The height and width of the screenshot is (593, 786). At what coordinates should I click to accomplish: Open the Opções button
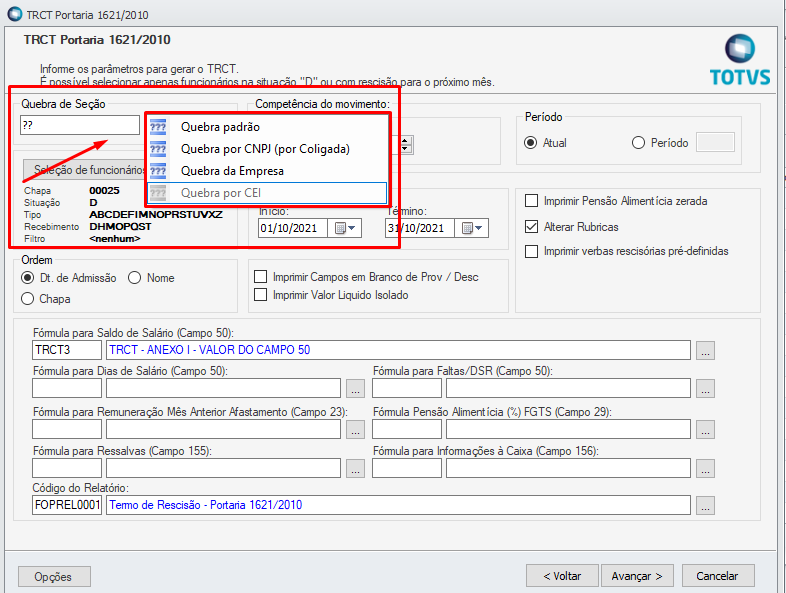point(54,576)
